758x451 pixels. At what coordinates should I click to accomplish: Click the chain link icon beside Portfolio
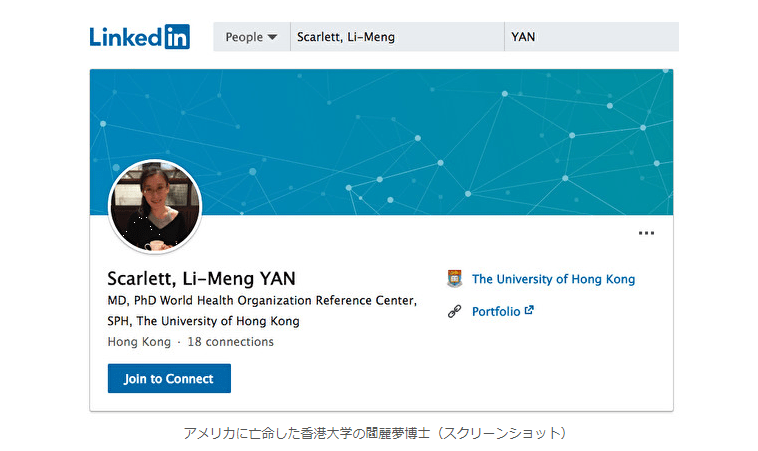coord(455,311)
